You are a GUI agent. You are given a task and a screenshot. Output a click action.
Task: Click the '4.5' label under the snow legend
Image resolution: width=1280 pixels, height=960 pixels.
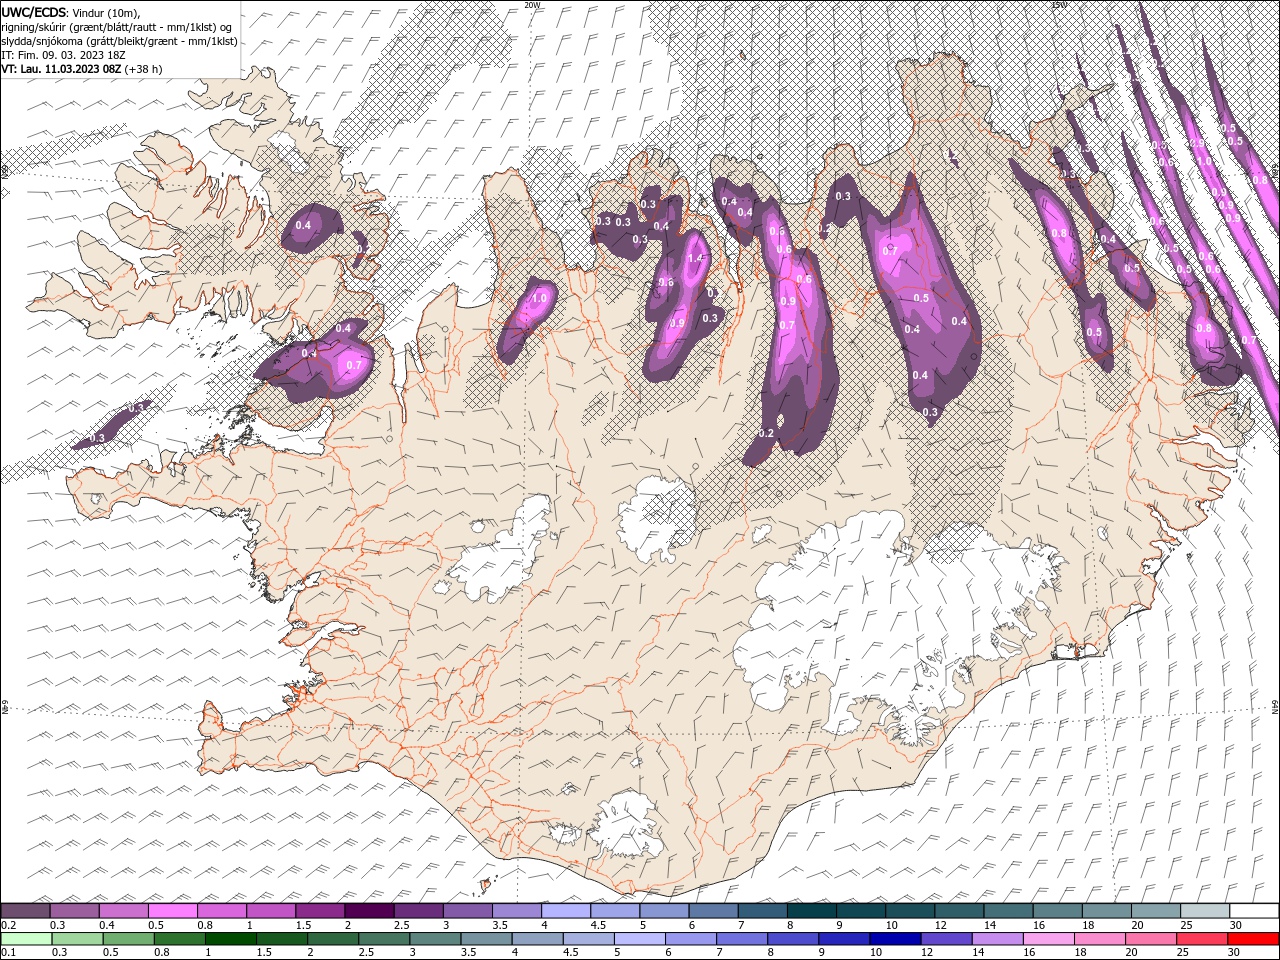[598, 925]
